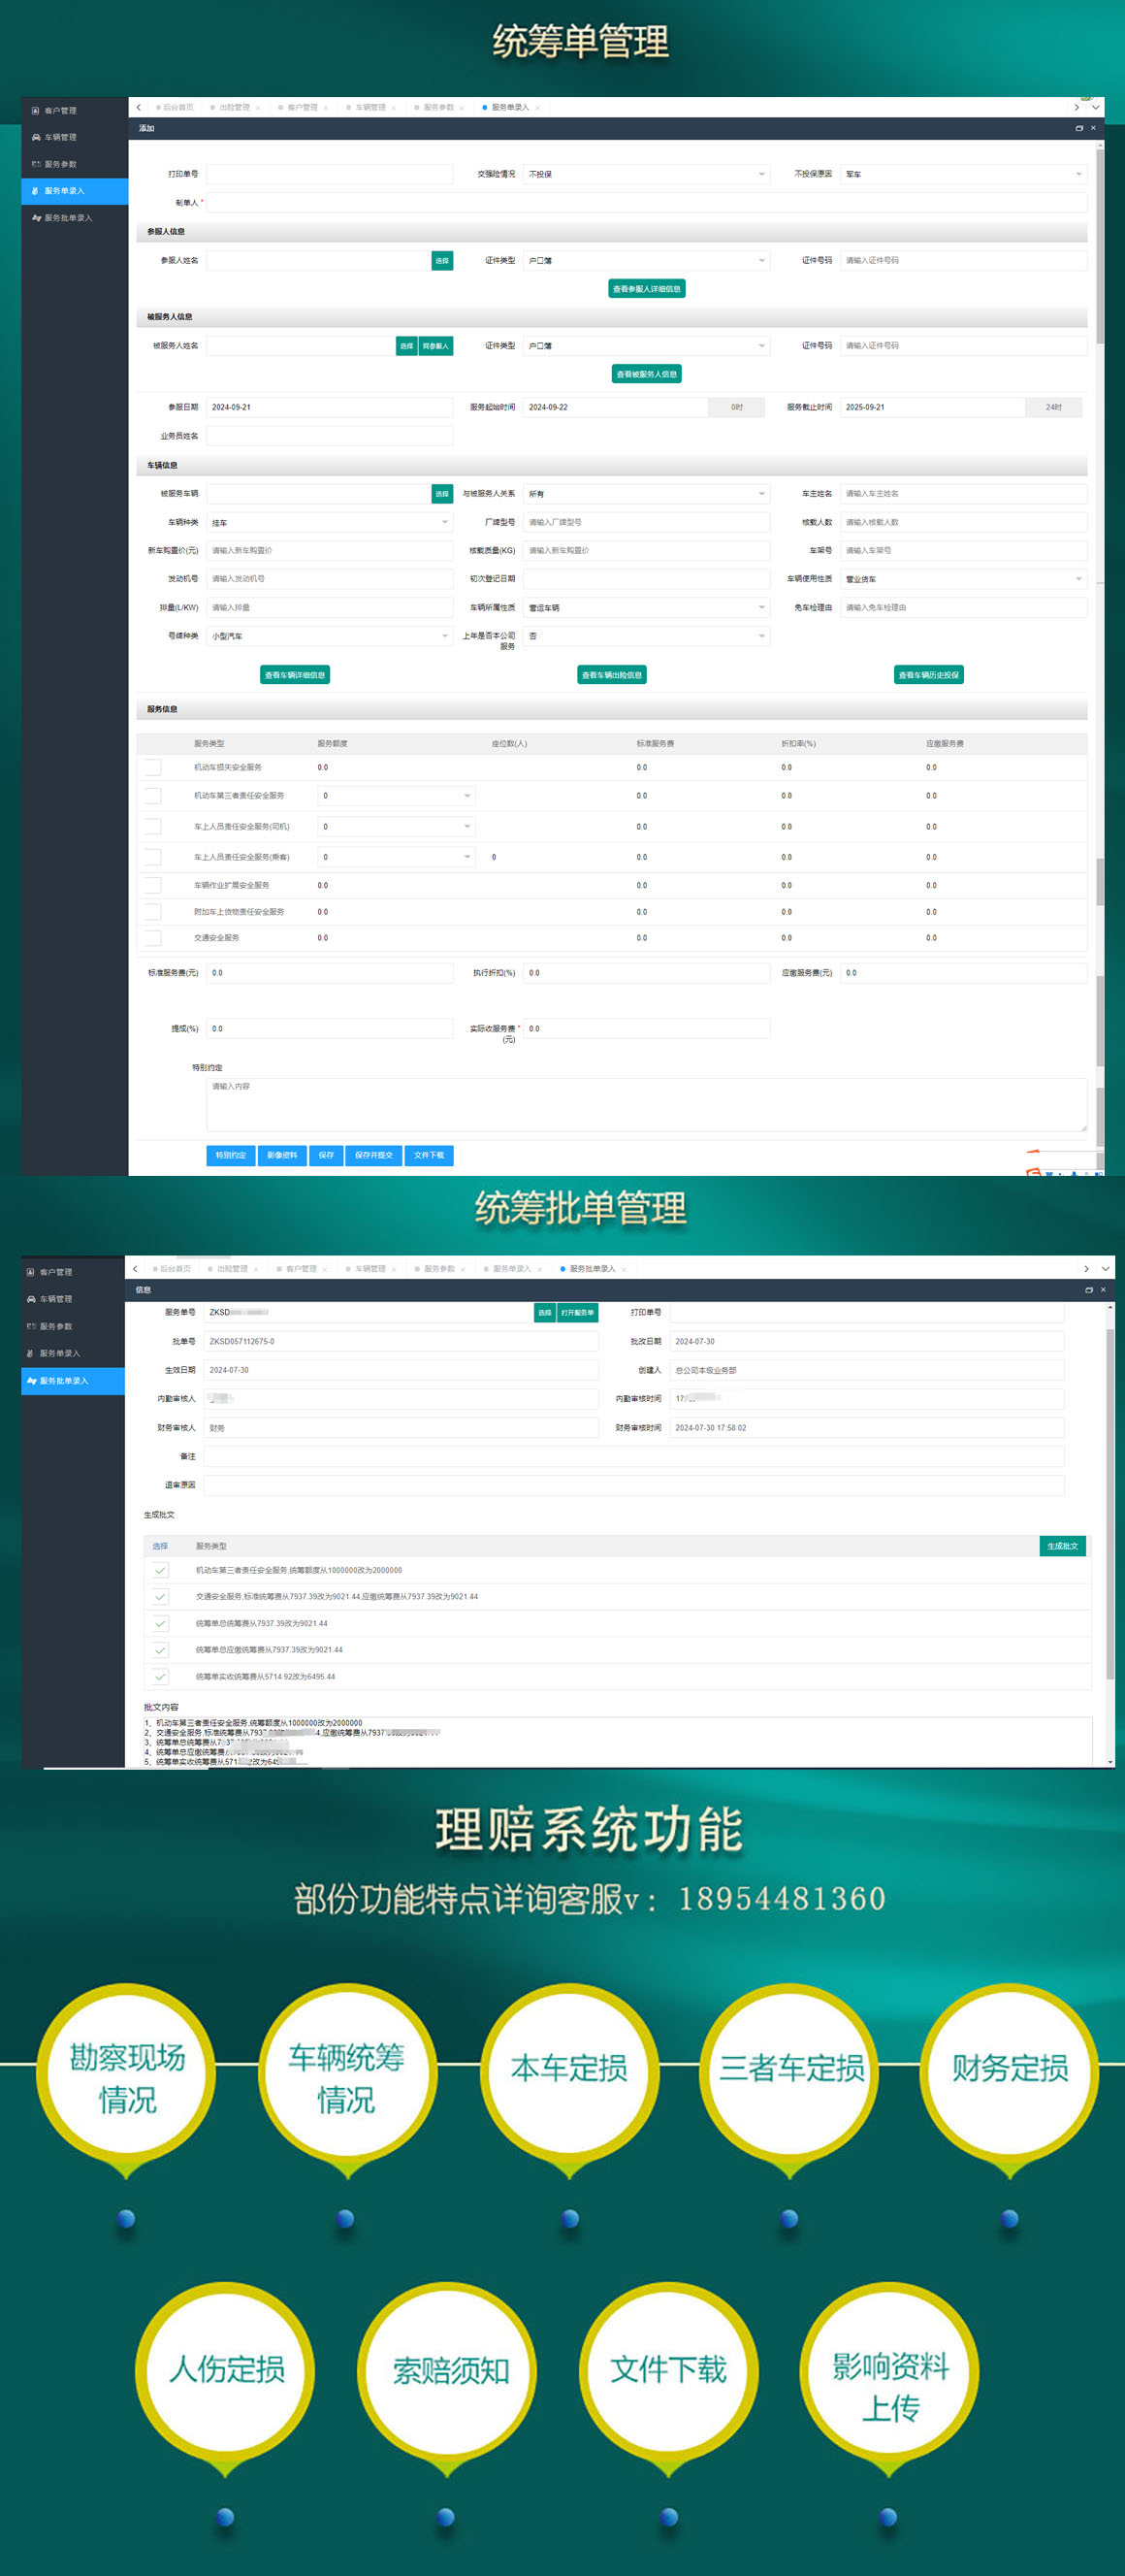Screen dimensions: 1125x2576
Task: Select highlighted 服务单录入 item in sidebar
Action: tap(74, 191)
